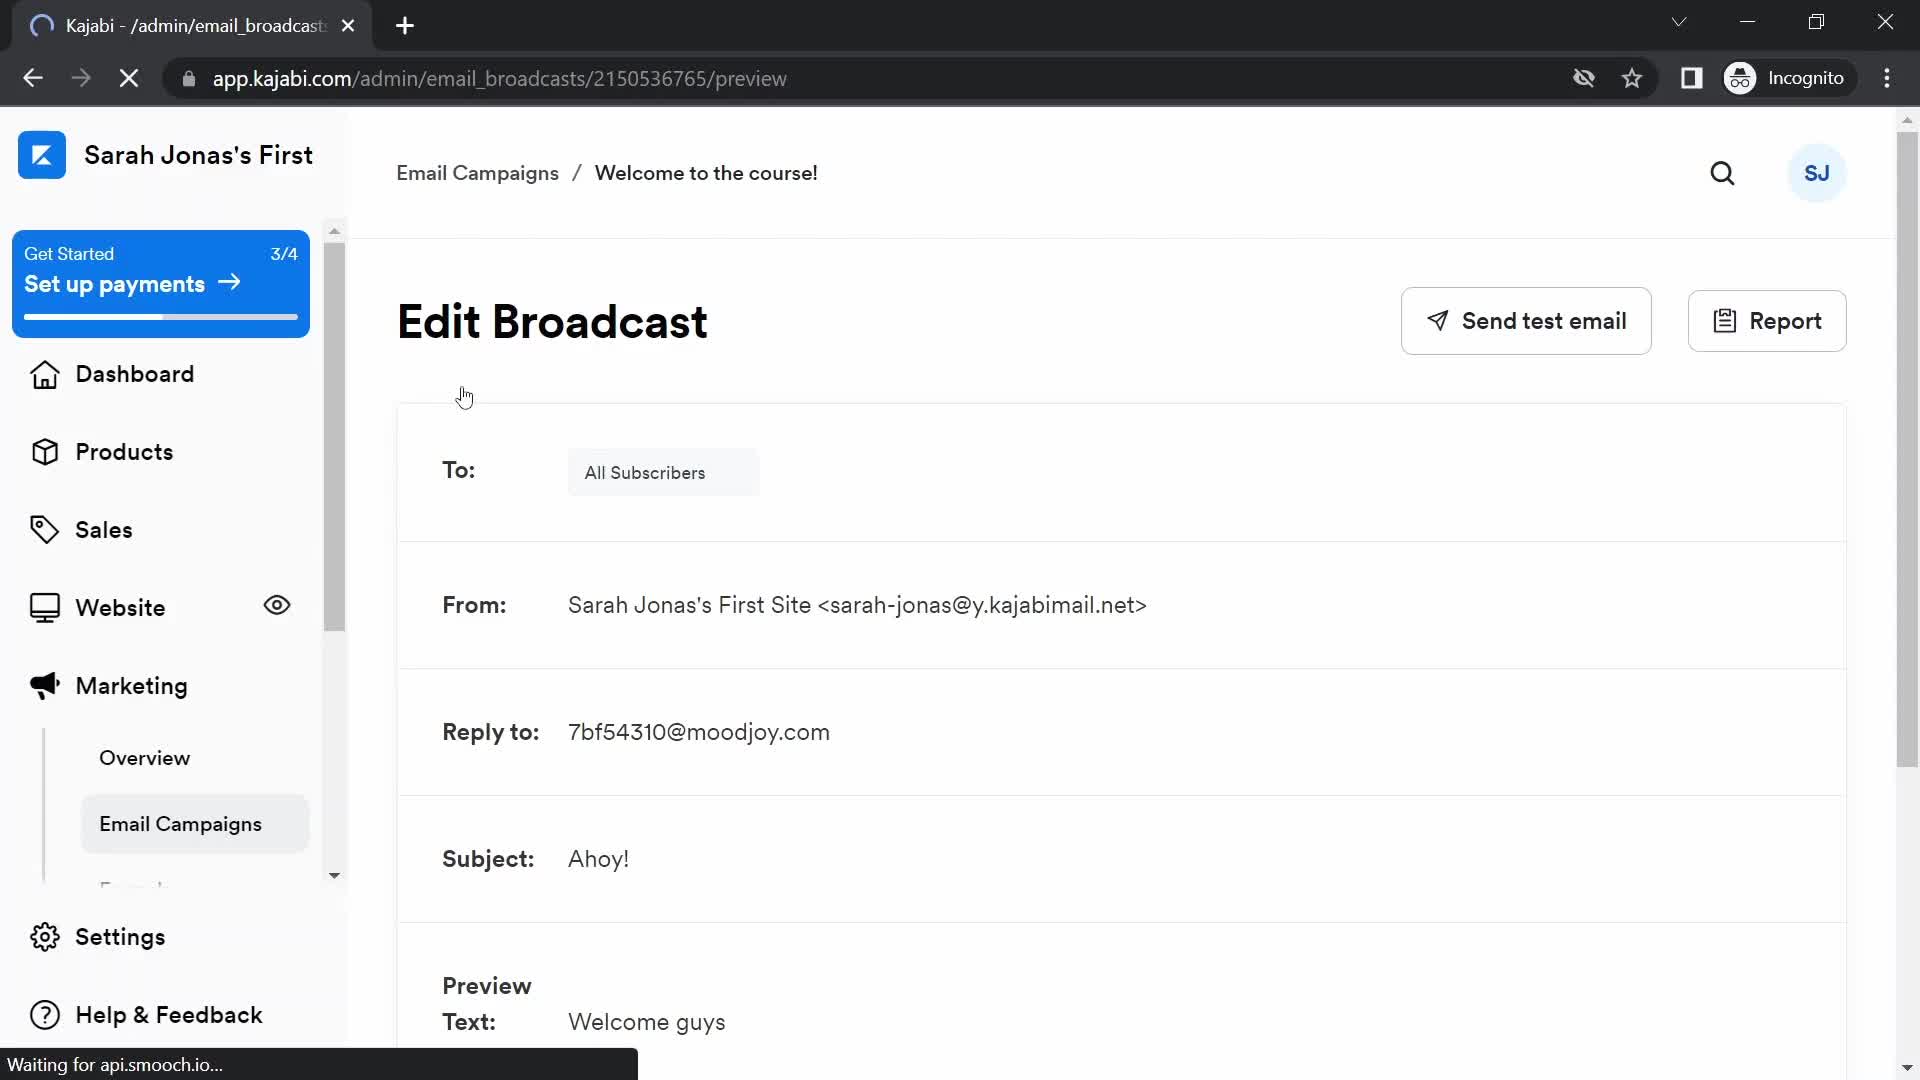Click the Help & Feedback icon

(44, 1015)
